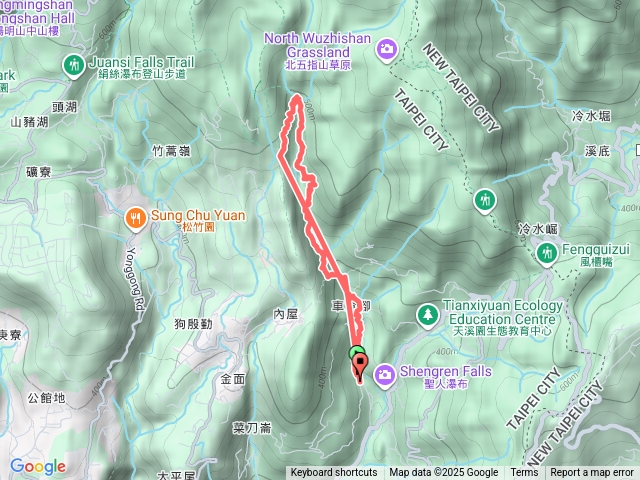The height and width of the screenshot is (480, 640).
Task: Click the North Wuzhishan Grassland camera marker
Action: 386,50
